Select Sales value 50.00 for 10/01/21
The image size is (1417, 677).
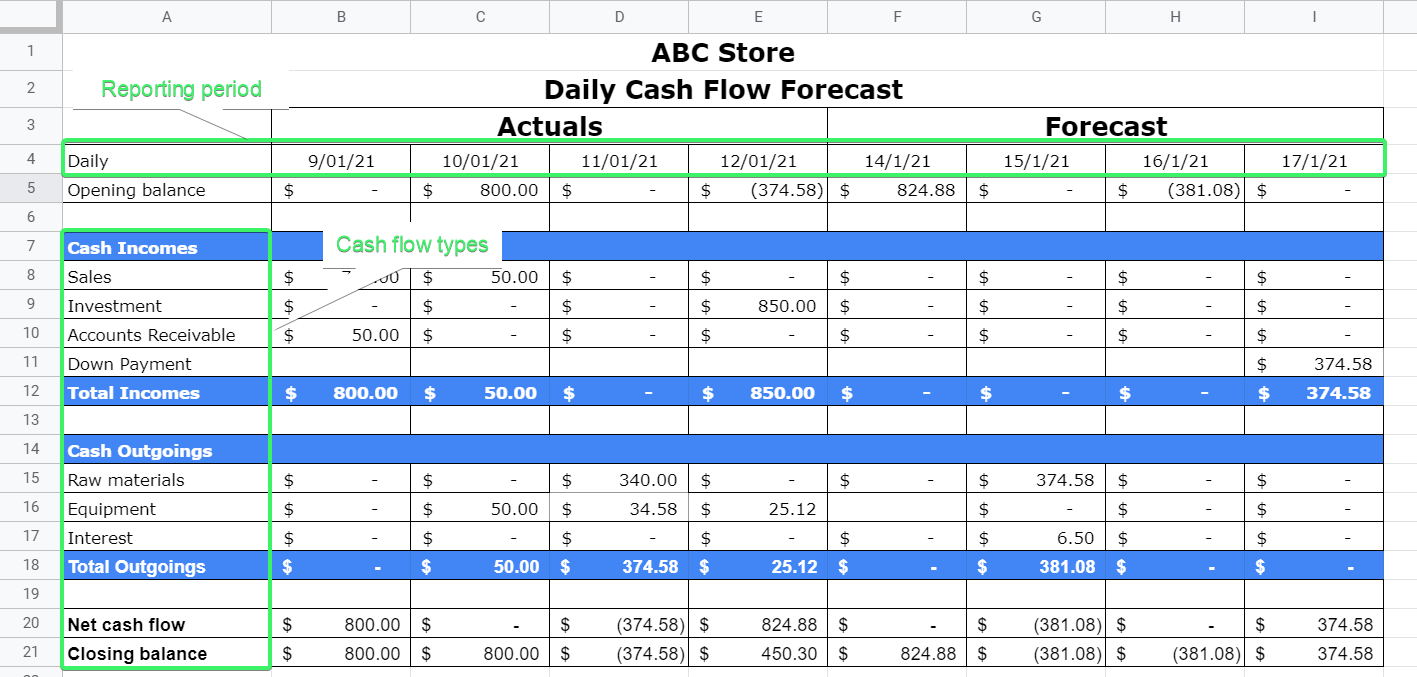point(480,277)
